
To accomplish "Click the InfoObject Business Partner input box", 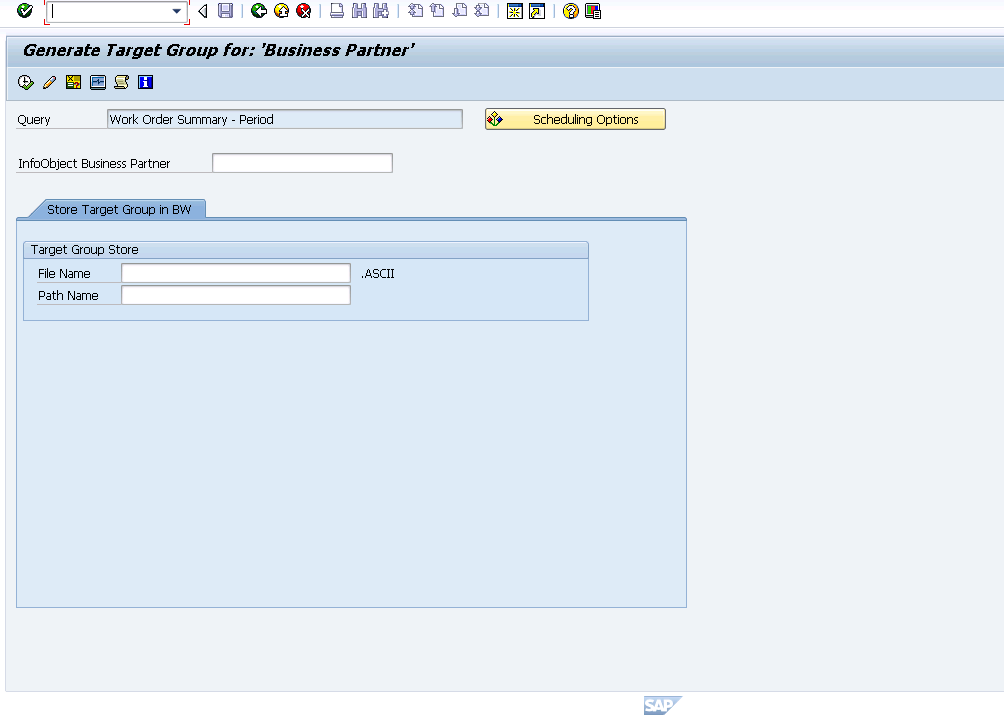I will 300,162.
